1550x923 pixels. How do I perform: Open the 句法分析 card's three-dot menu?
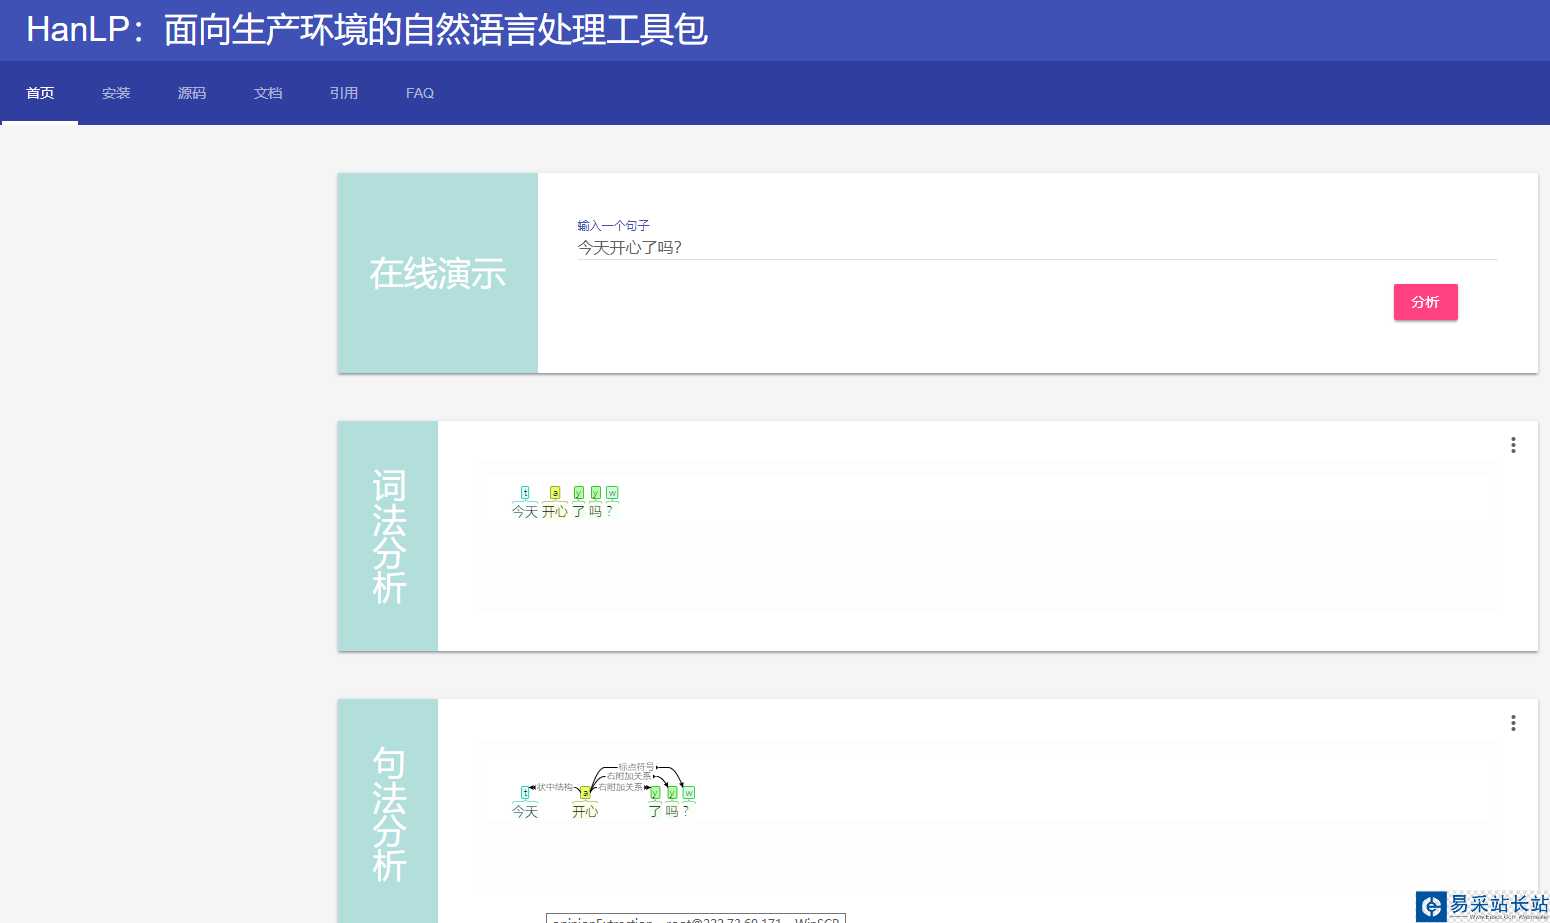pos(1513,723)
